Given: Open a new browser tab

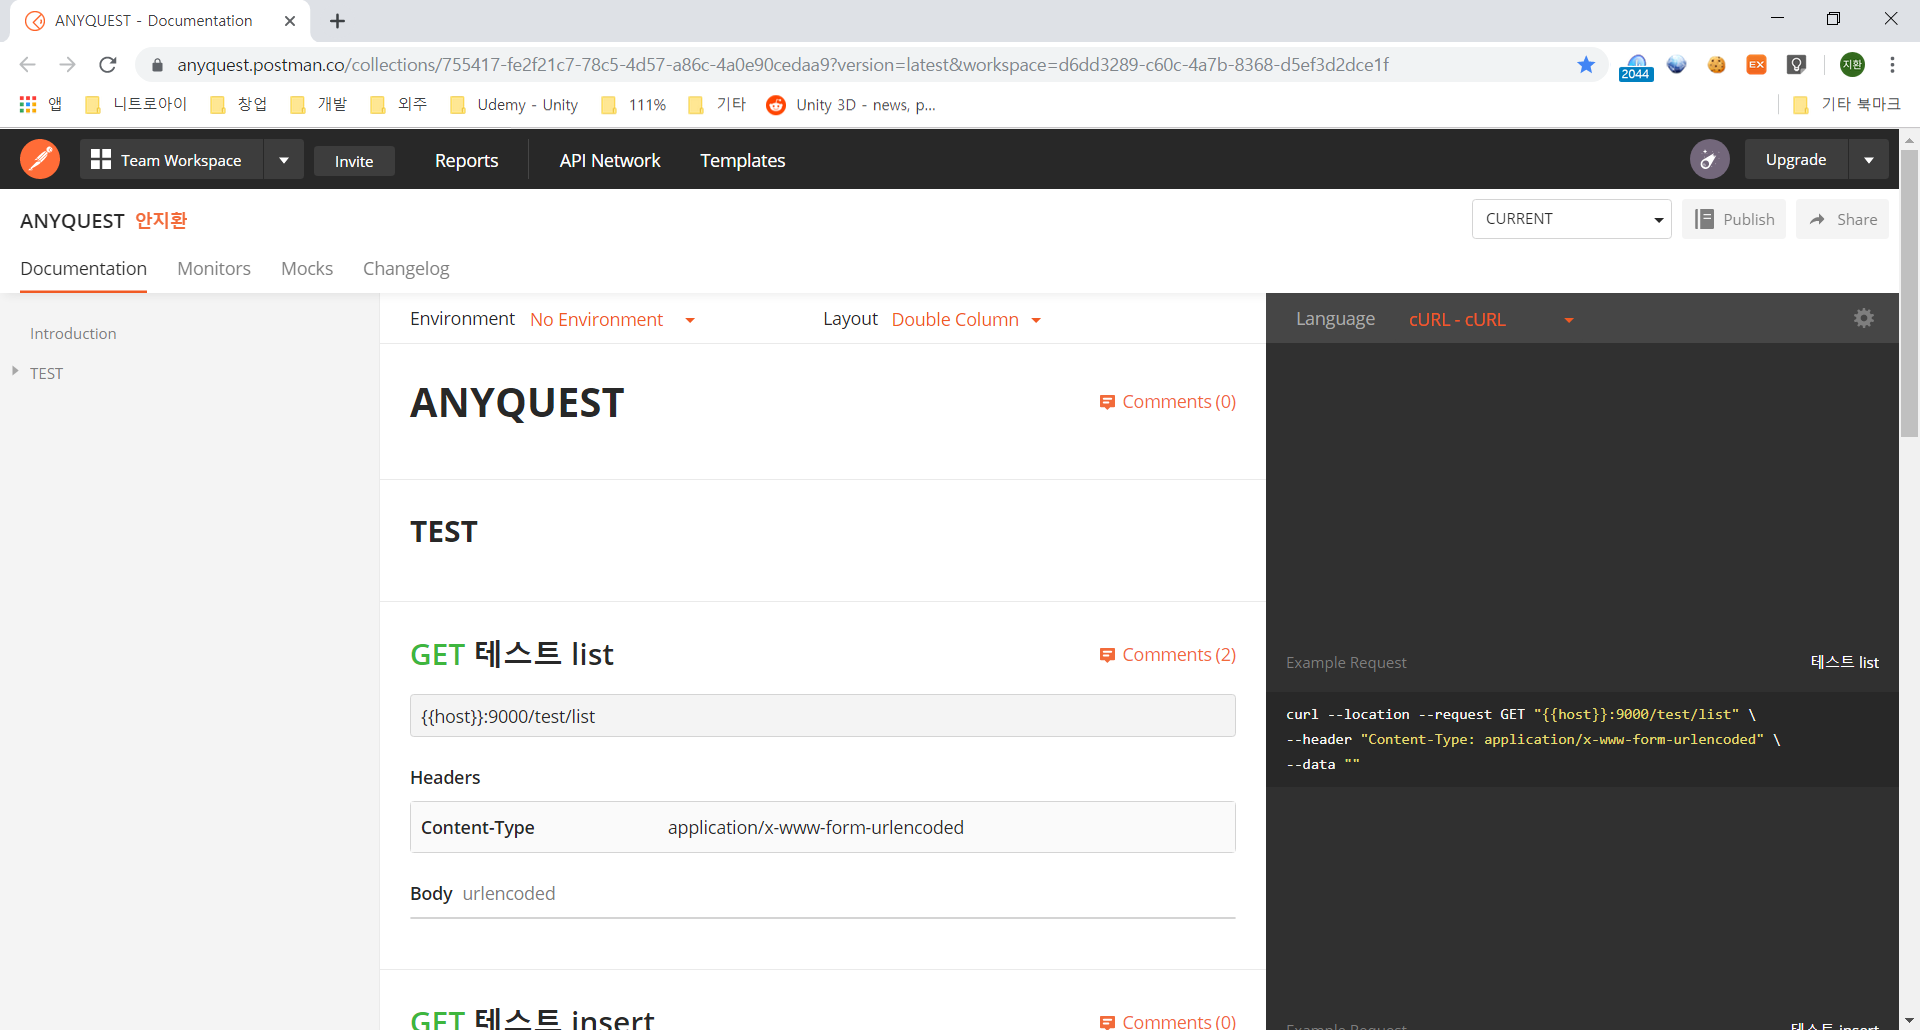Looking at the screenshot, I should coord(338,21).
